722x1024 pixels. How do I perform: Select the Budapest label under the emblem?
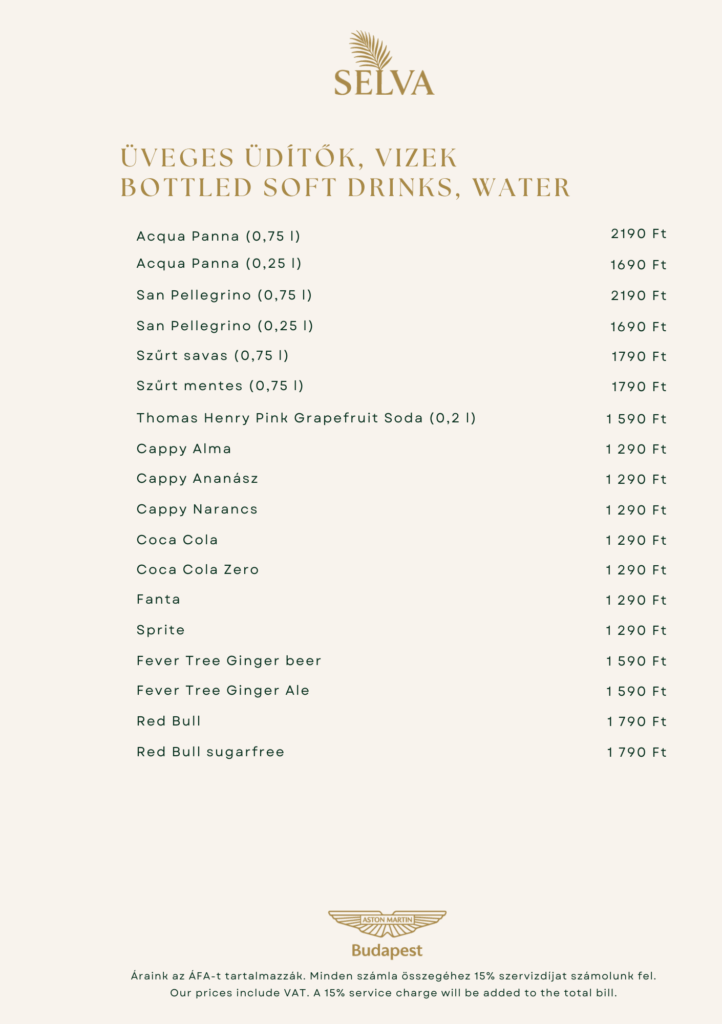click(x=387, y=950)
